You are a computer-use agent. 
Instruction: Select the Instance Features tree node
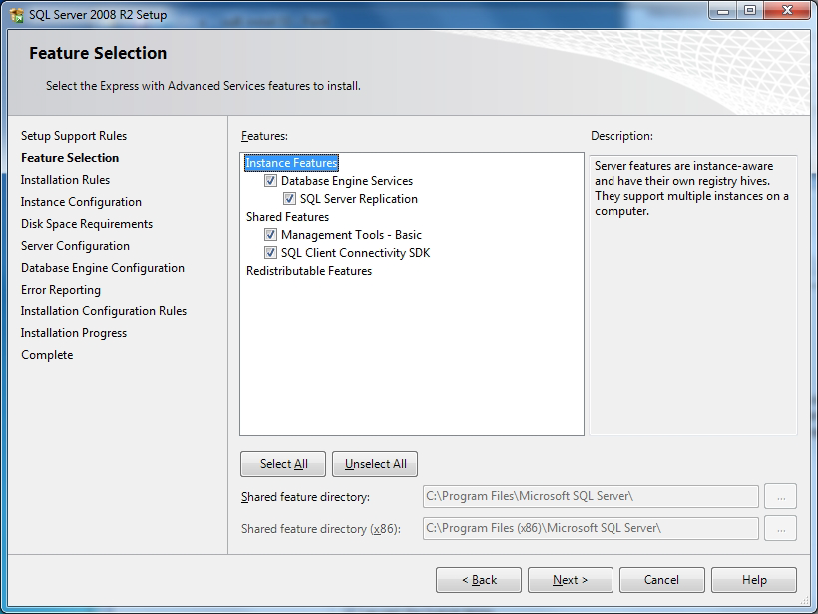pos(292,163)
